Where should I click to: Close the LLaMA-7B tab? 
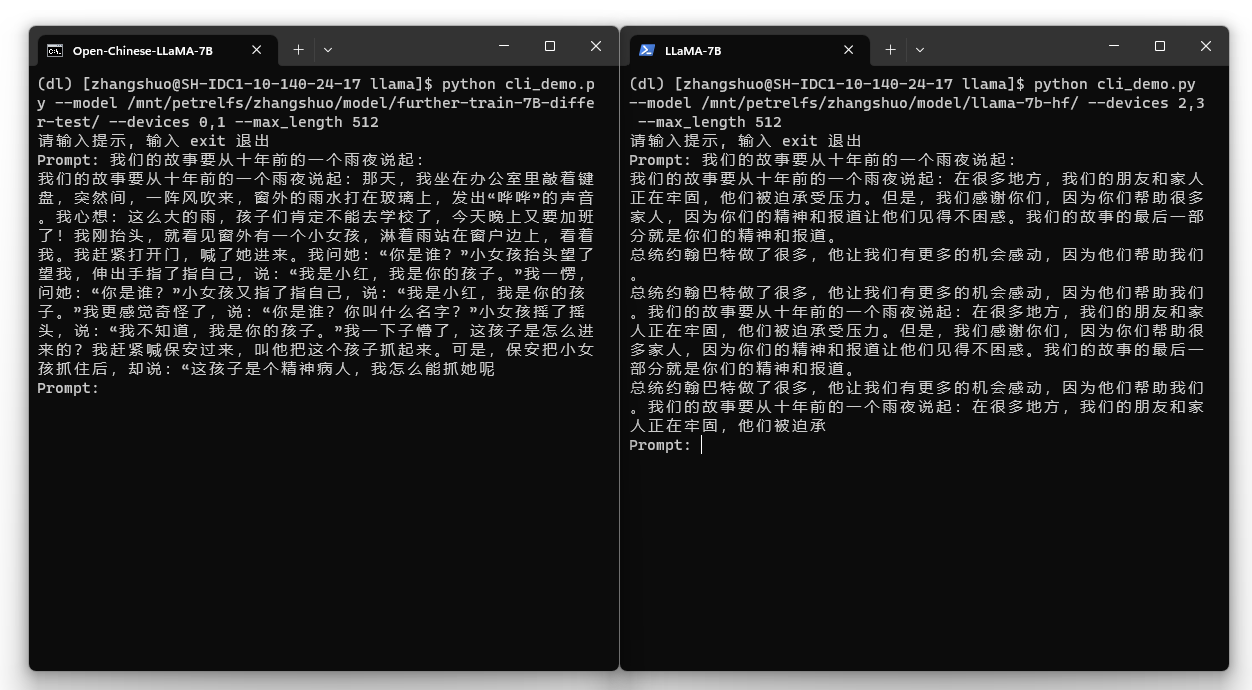coord(848,49)
